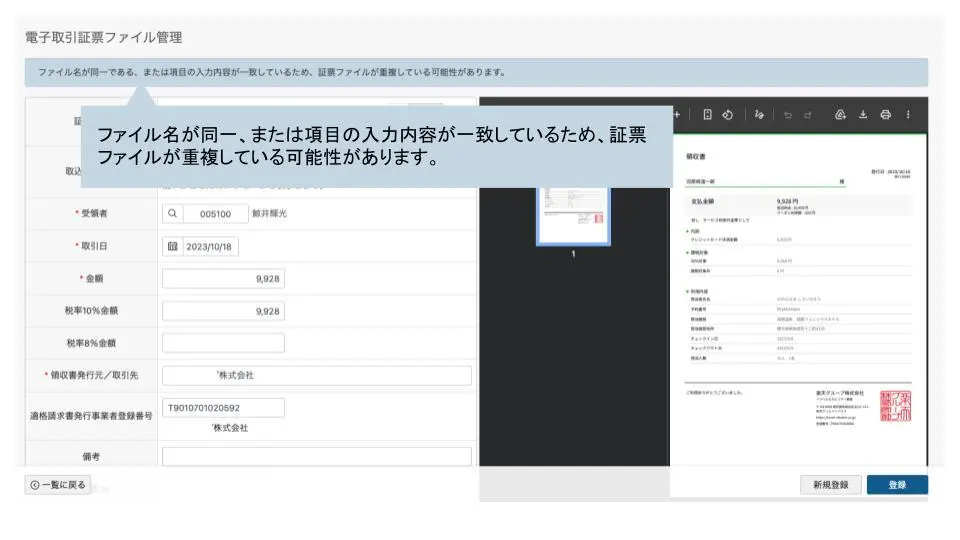Click the zoom in plus icon in PDF toolbar
The width and height of the screenshot is (960, 540).
pyautogui.click(x=677, y=114)
